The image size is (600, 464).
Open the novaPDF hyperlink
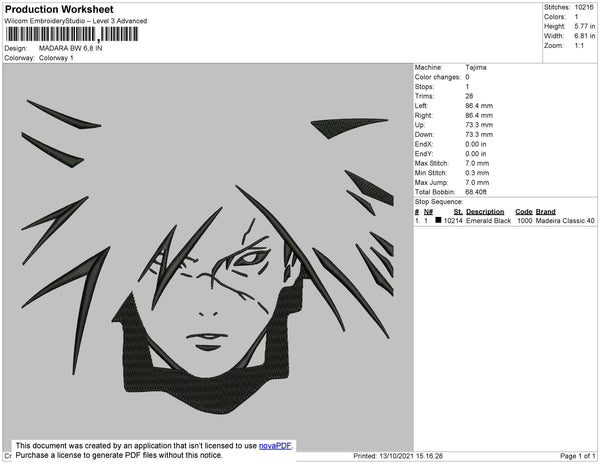(275, 446)
